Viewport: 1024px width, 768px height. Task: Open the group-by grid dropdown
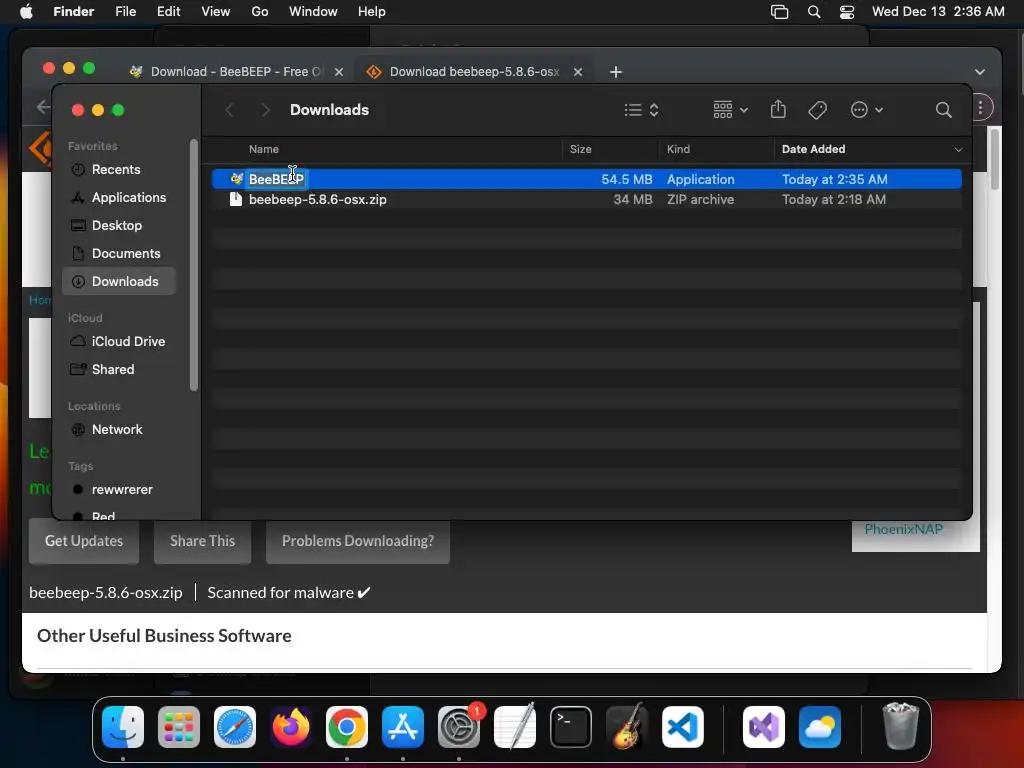(x=730, y=110)
